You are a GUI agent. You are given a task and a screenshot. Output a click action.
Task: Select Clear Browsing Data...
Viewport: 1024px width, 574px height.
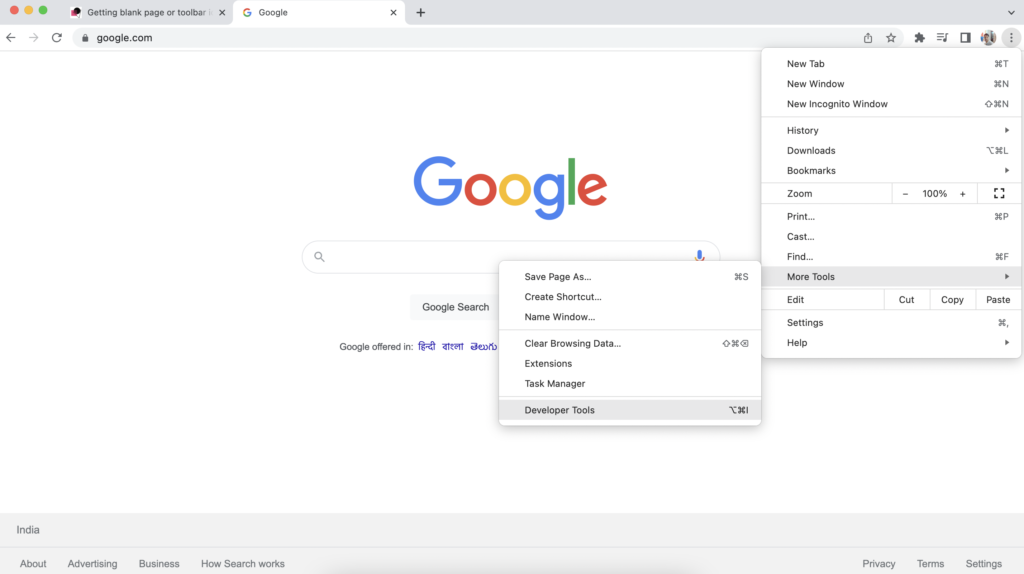pyautogui.click(x=630, y=343)
